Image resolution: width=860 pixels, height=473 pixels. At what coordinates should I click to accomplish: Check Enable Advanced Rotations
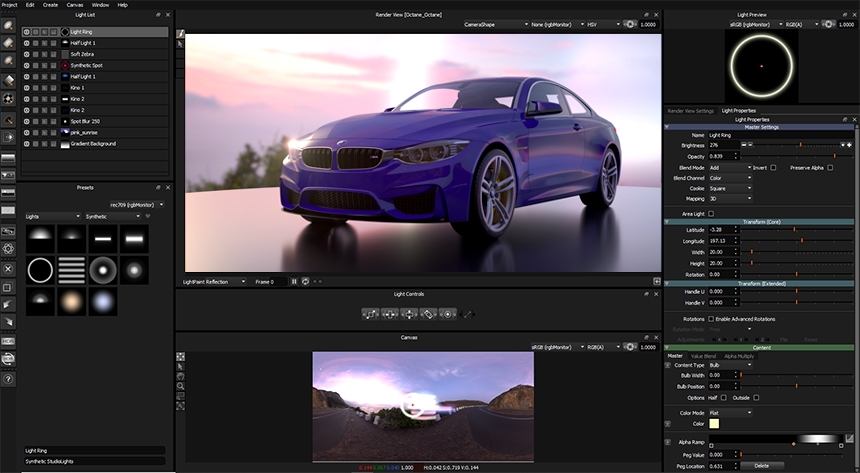[x=711, y=319]
